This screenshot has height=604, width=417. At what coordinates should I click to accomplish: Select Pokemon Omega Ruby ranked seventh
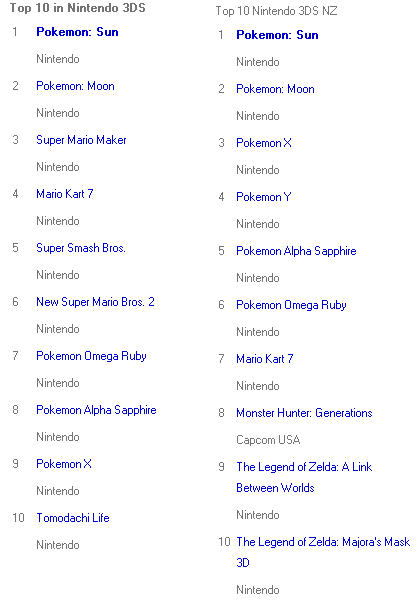(91, 356)
